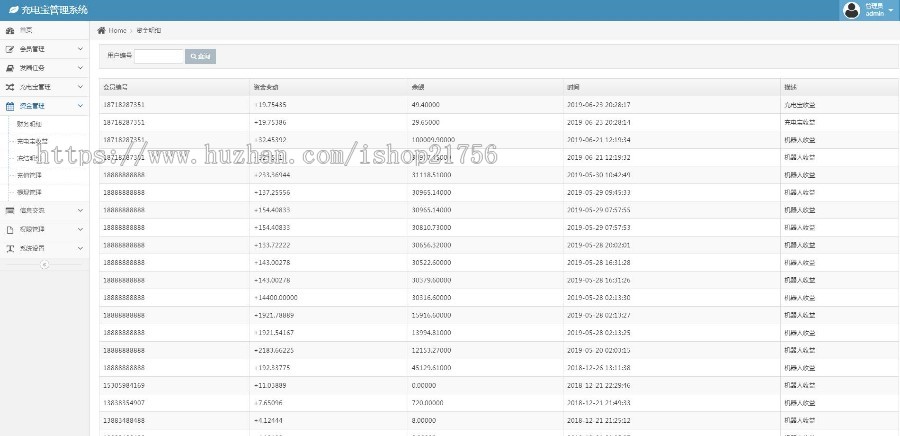Click the balance cell 15916.60000

click(431, 315)
